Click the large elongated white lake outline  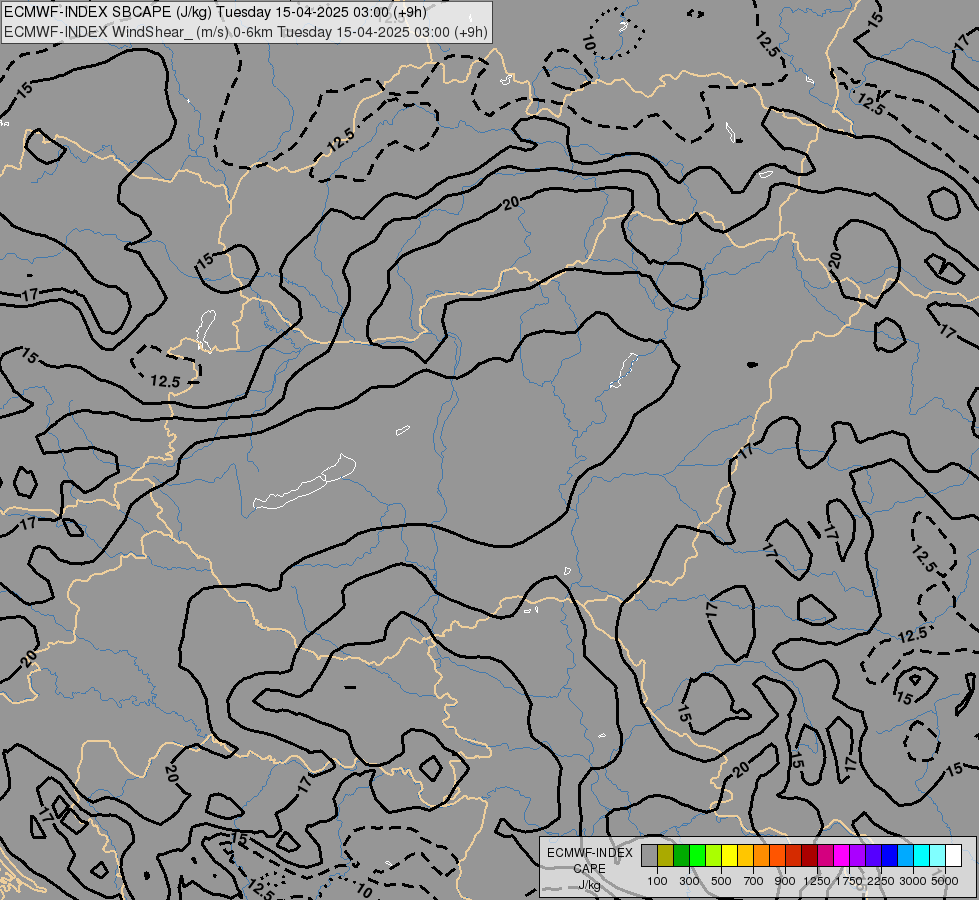click(305, 482)
